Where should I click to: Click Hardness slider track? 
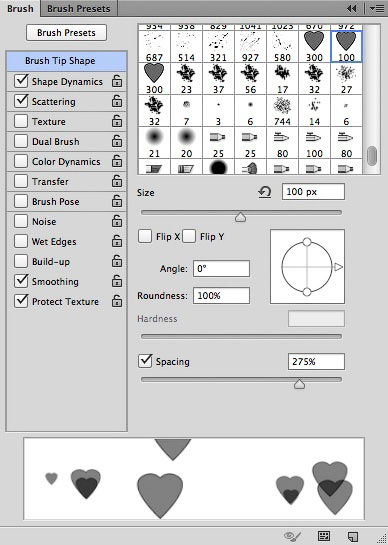(241, 336)
